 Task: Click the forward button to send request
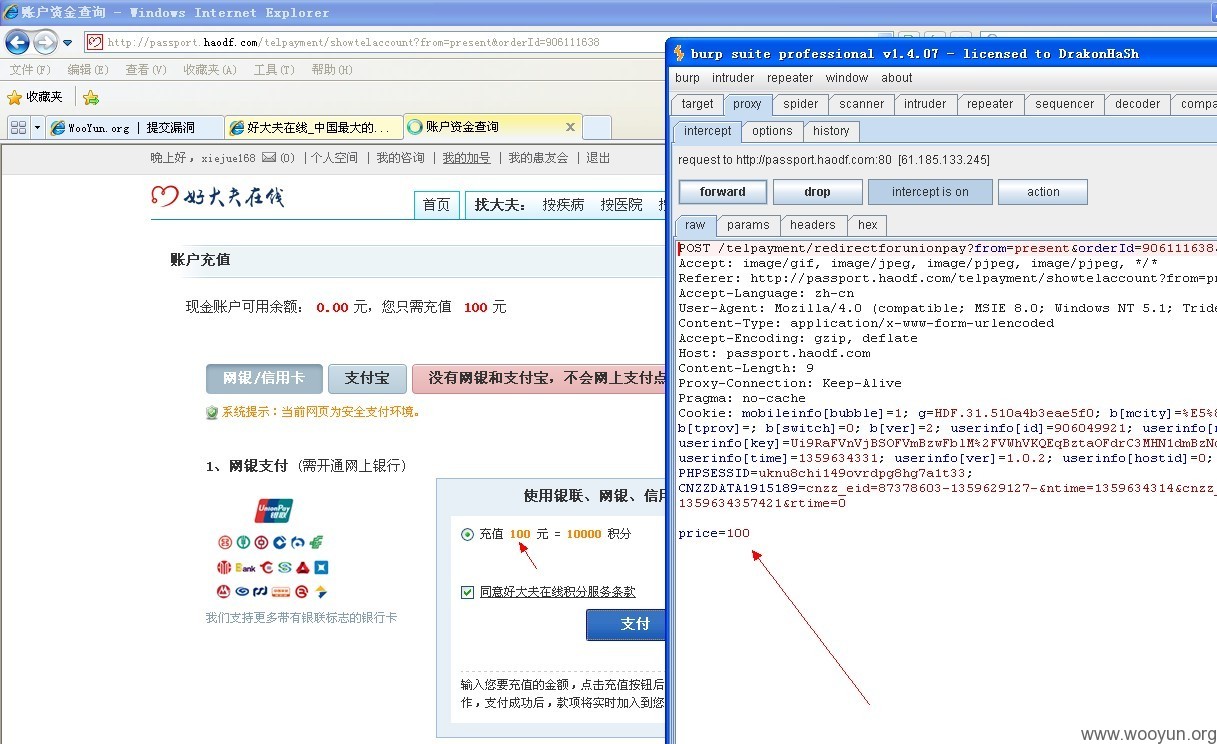(x=723, y=192)
